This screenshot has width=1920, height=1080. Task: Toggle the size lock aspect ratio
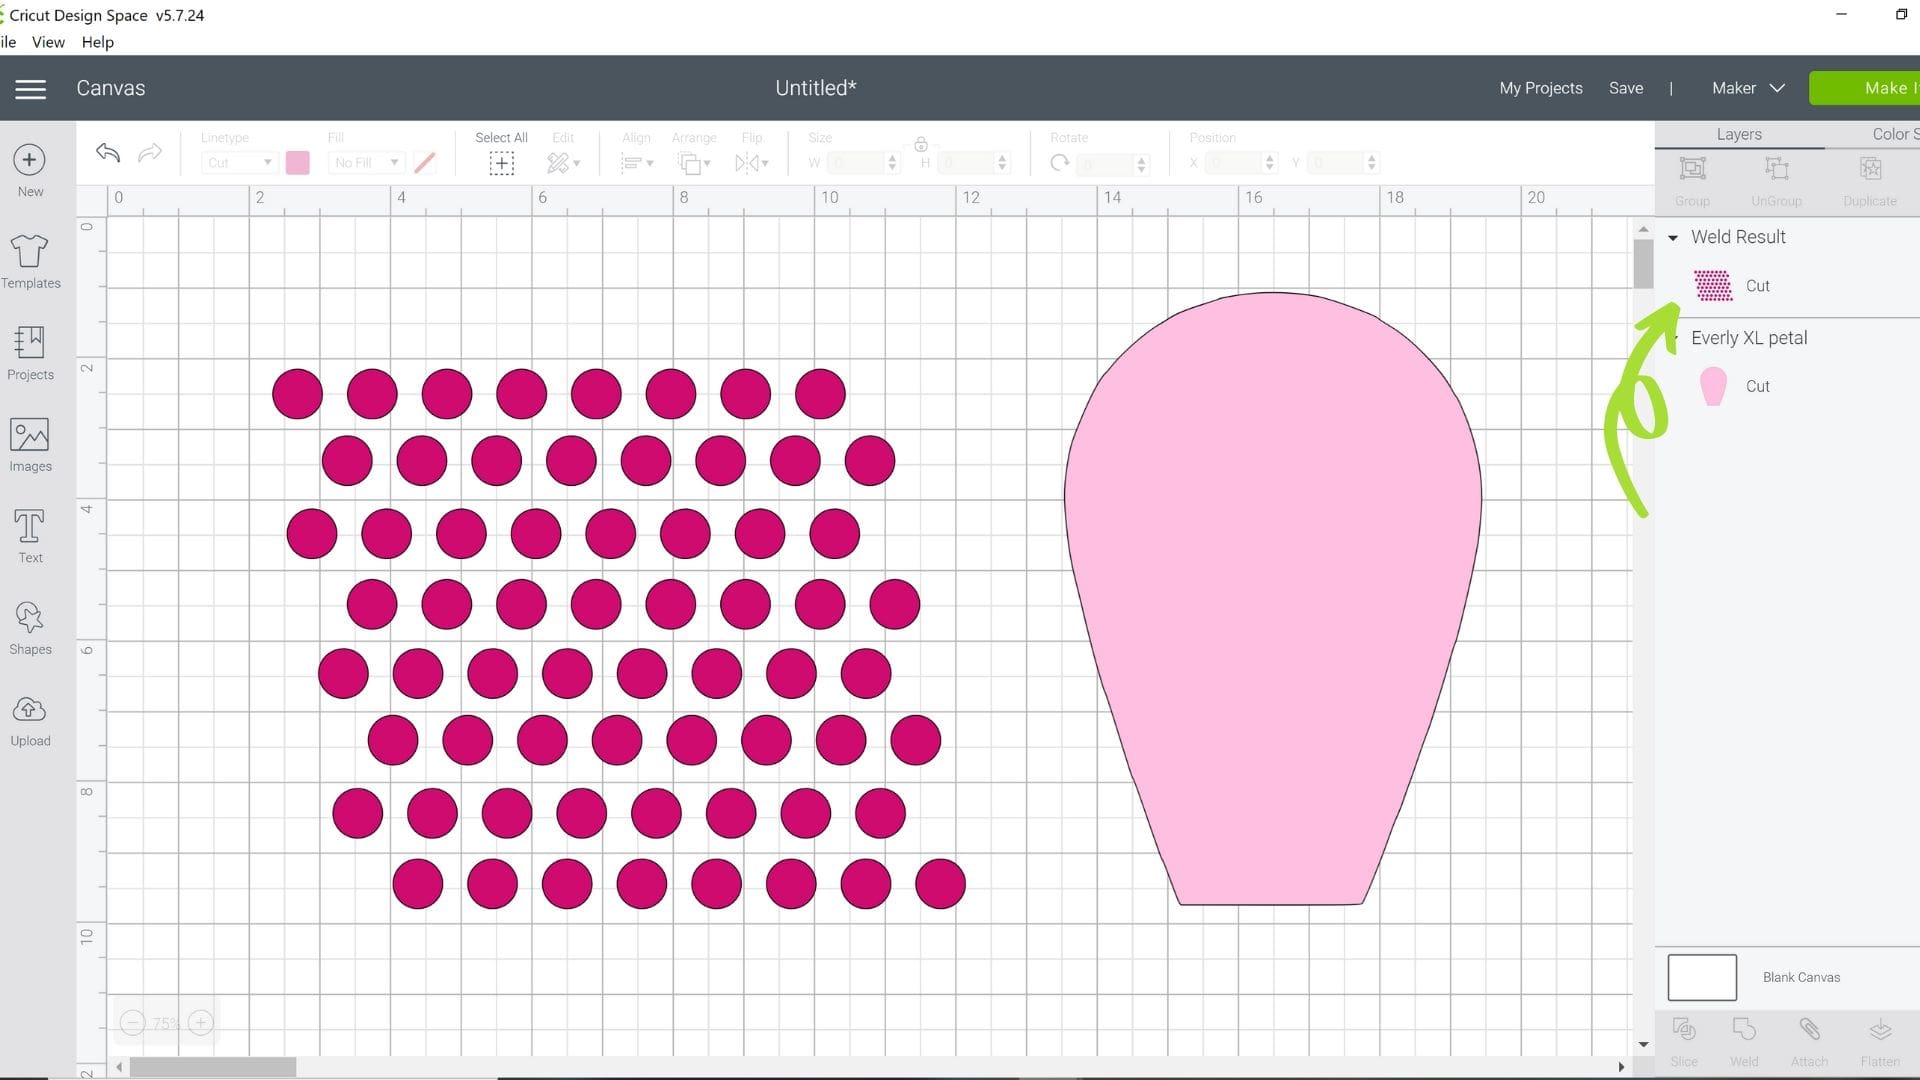(921, 144)
